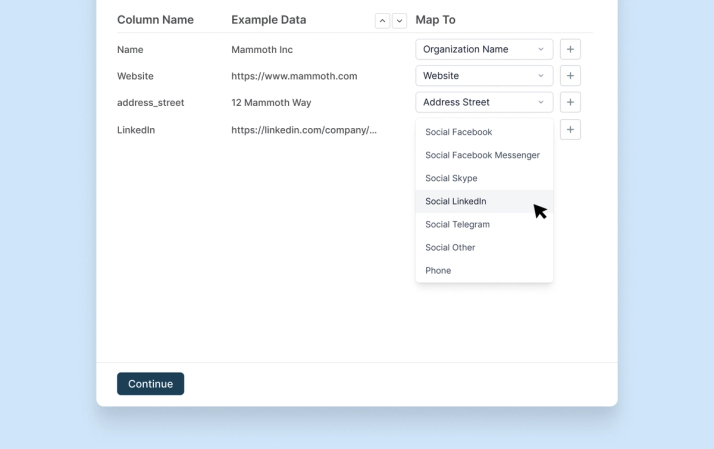Click the down arrow next to Example Data
The image size is (714, 449).
click(399, 20)
